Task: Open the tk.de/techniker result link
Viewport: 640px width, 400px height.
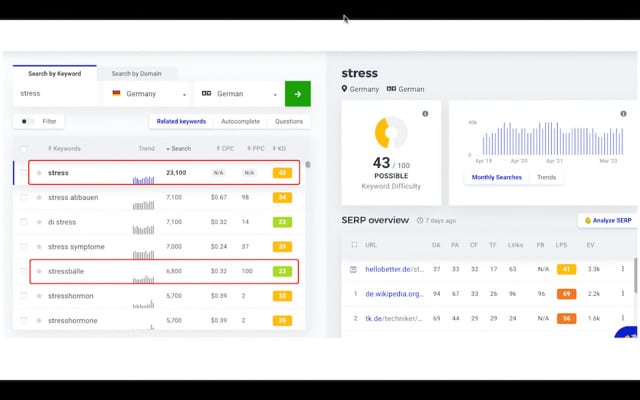Action: (x=391, y=318)
